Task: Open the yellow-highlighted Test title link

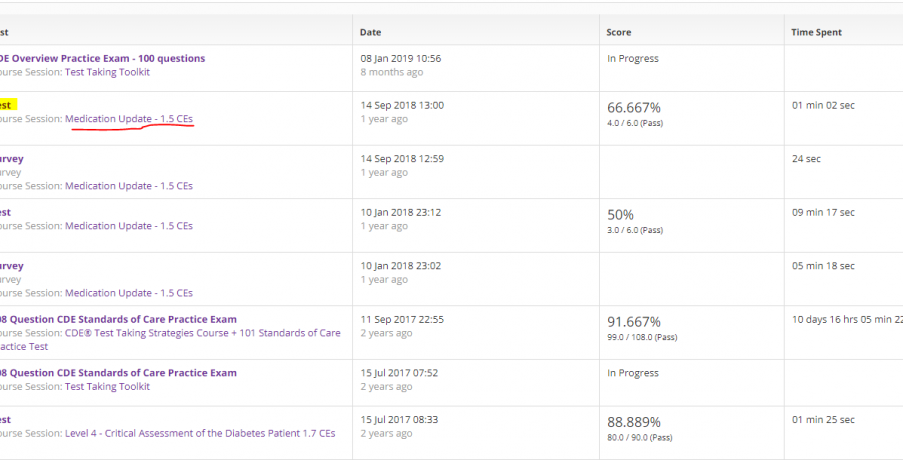Action: pyautogui.click(x=6, y=104)
